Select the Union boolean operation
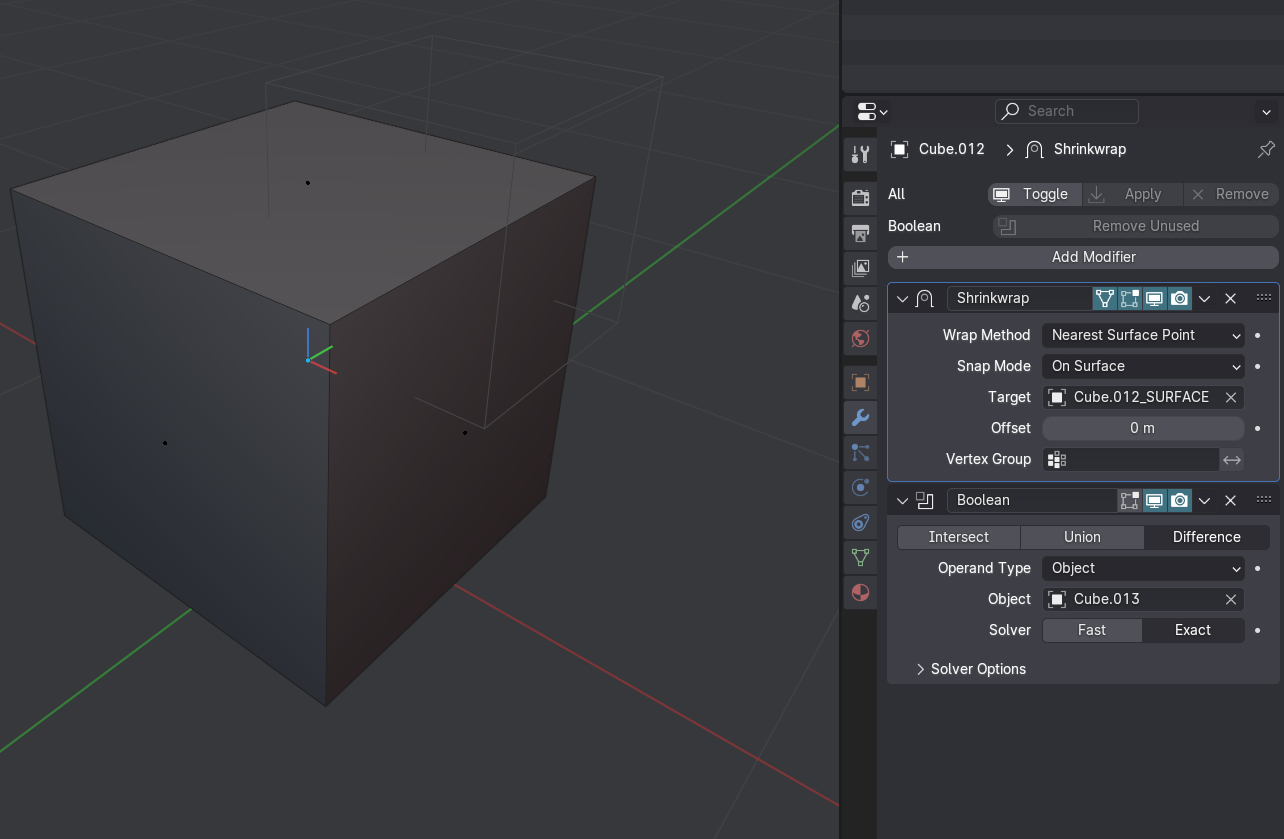 click(1082, 537)
